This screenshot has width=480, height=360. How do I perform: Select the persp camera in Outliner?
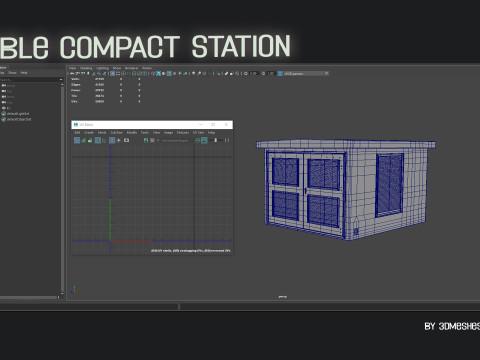coord(8,86)
